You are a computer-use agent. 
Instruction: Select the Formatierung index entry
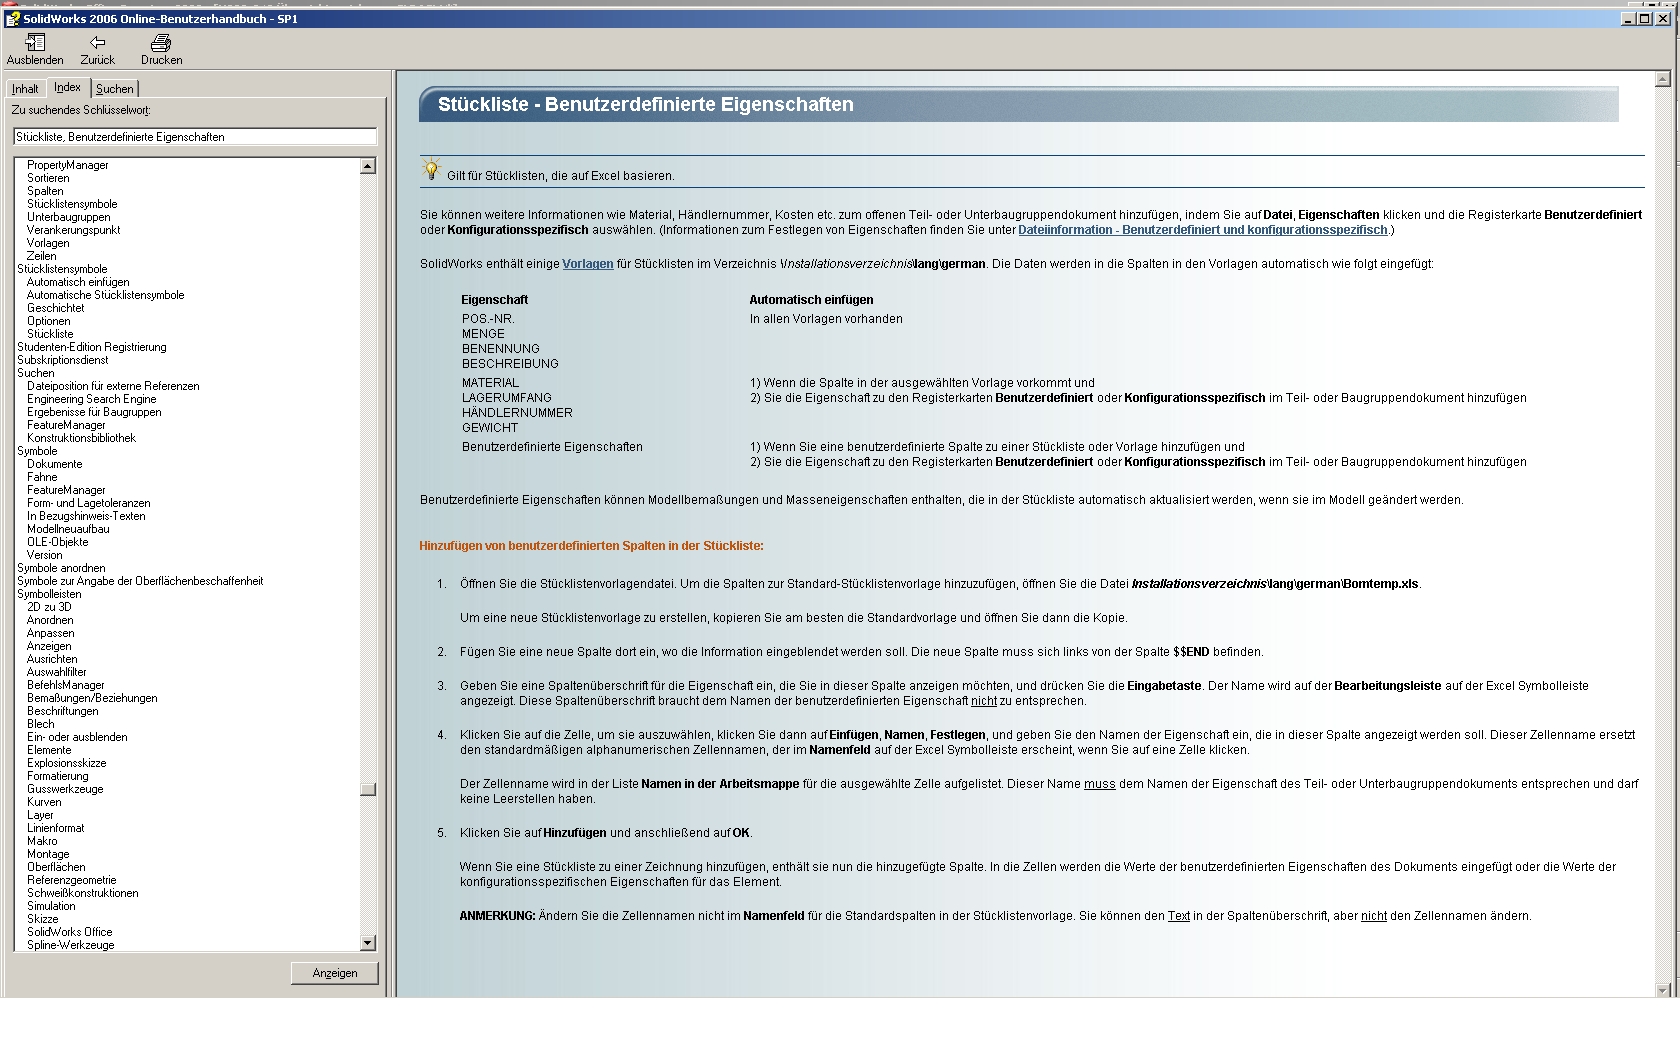pyautogui.click(x=58, y=776)
